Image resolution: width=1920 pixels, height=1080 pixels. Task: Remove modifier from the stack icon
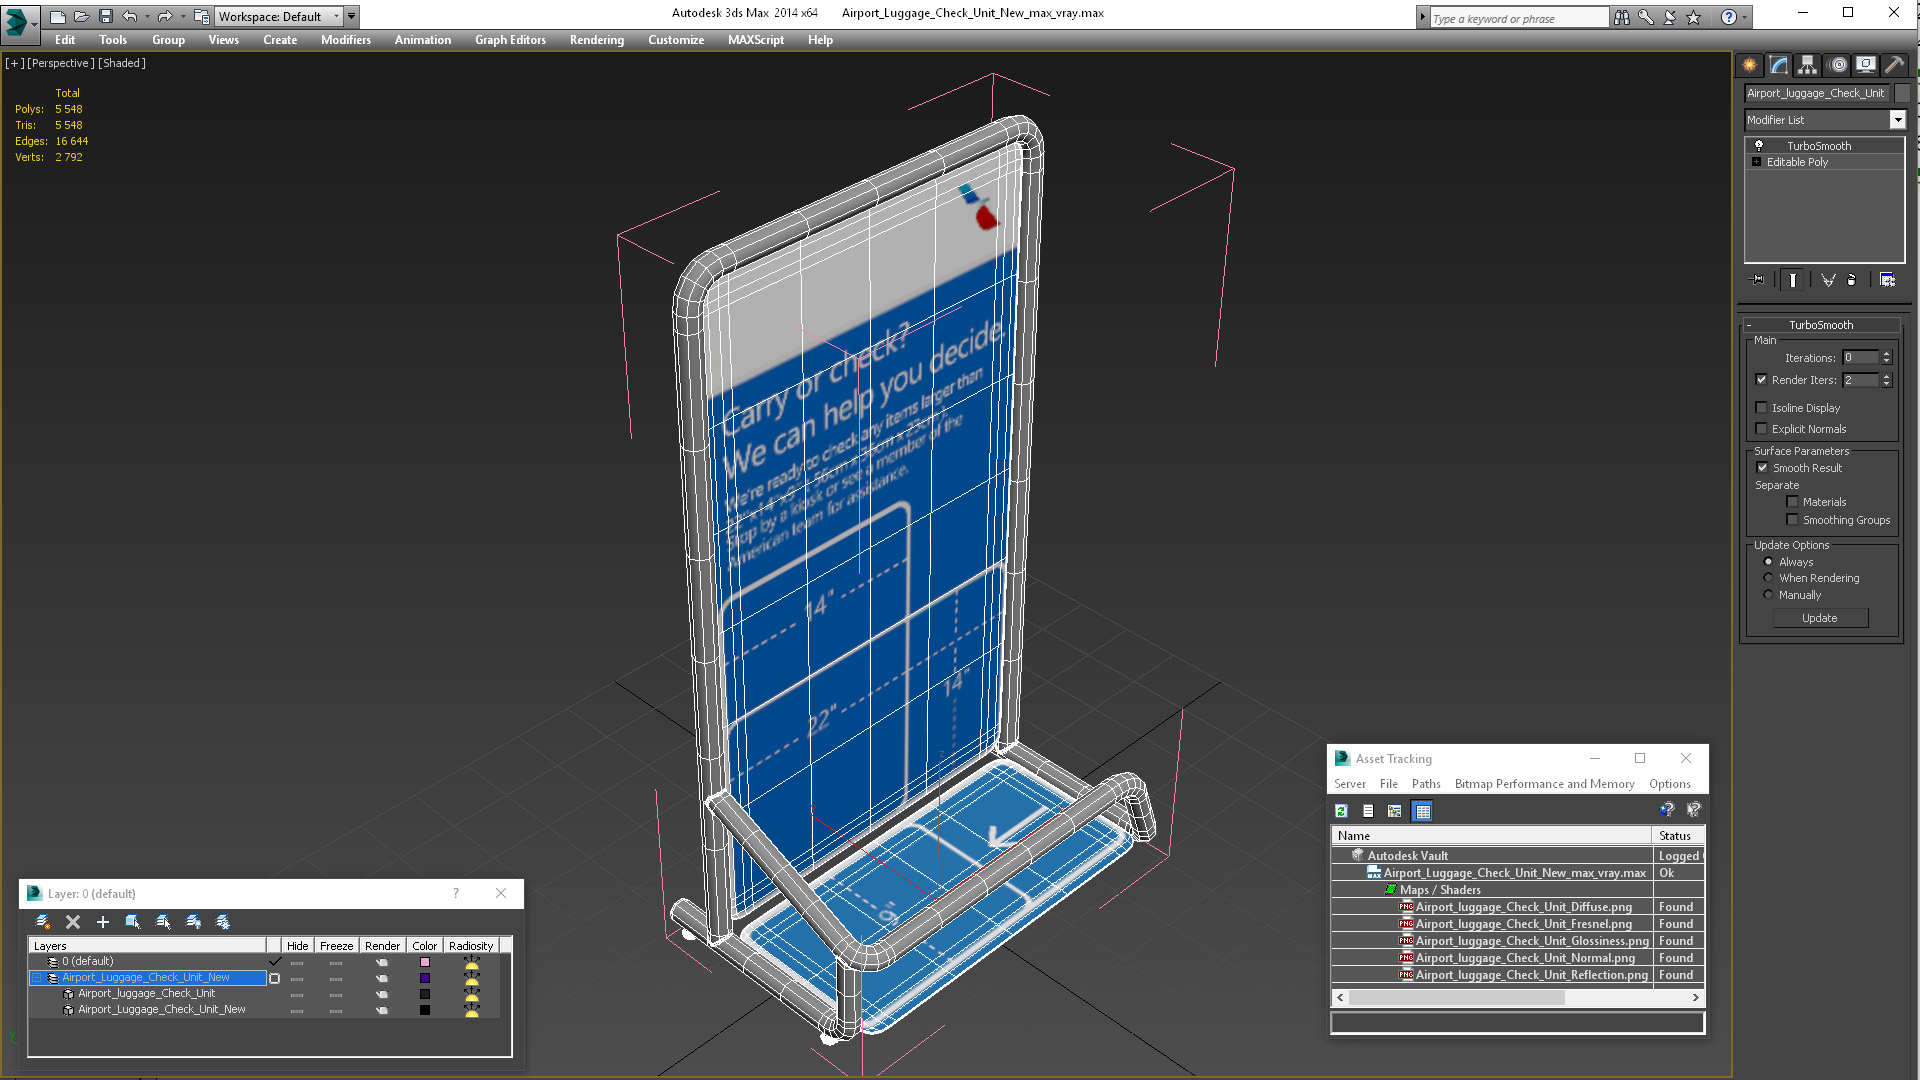coord(1852,280)
